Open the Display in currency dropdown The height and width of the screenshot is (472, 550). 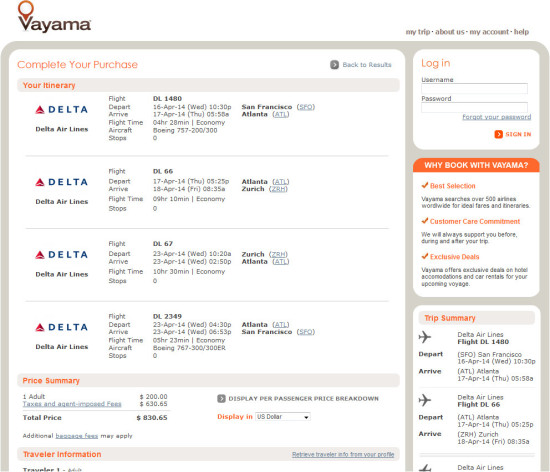[x=283, y=417]
